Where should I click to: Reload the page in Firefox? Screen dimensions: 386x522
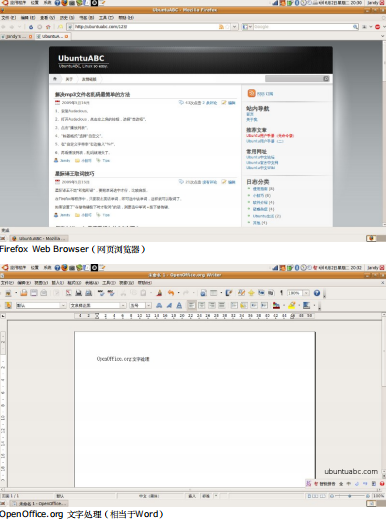[31, 27]
